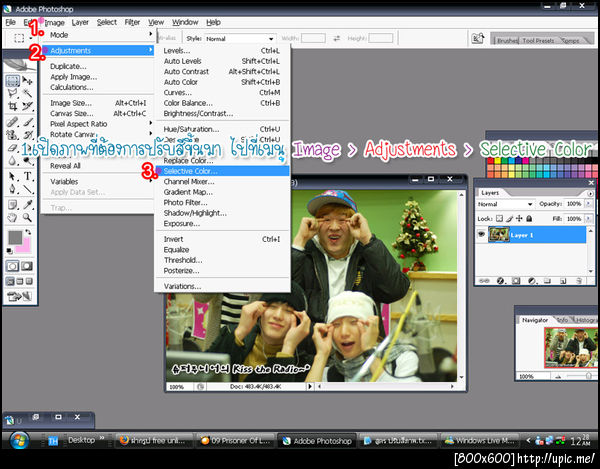This screenshot has width=600, height=469.
Task: Click the create new layer icon
Action: point(563,281)
